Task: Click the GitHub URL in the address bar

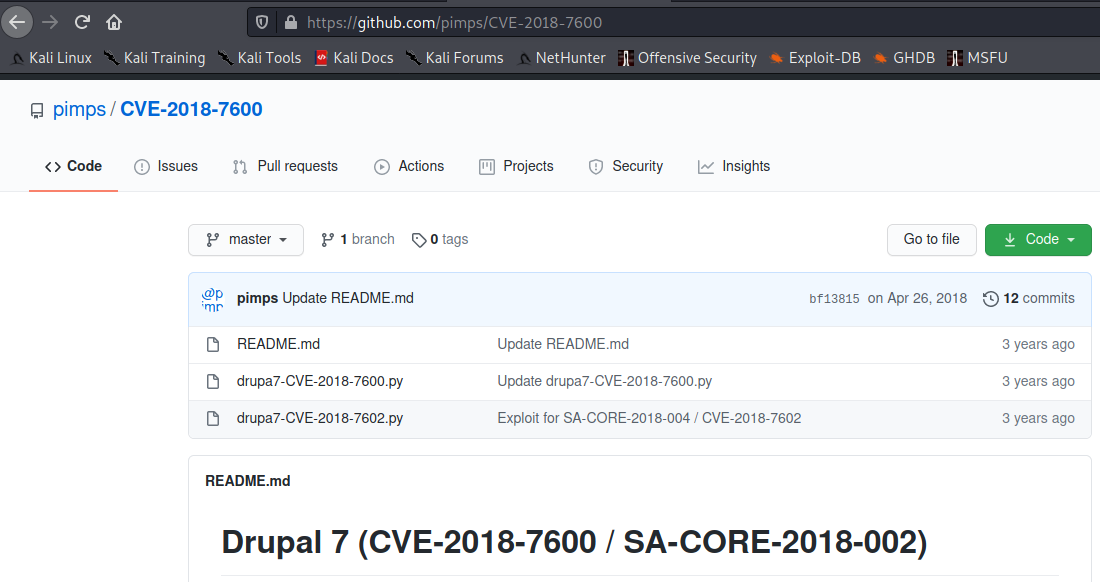Action: [x=455, y=22]
